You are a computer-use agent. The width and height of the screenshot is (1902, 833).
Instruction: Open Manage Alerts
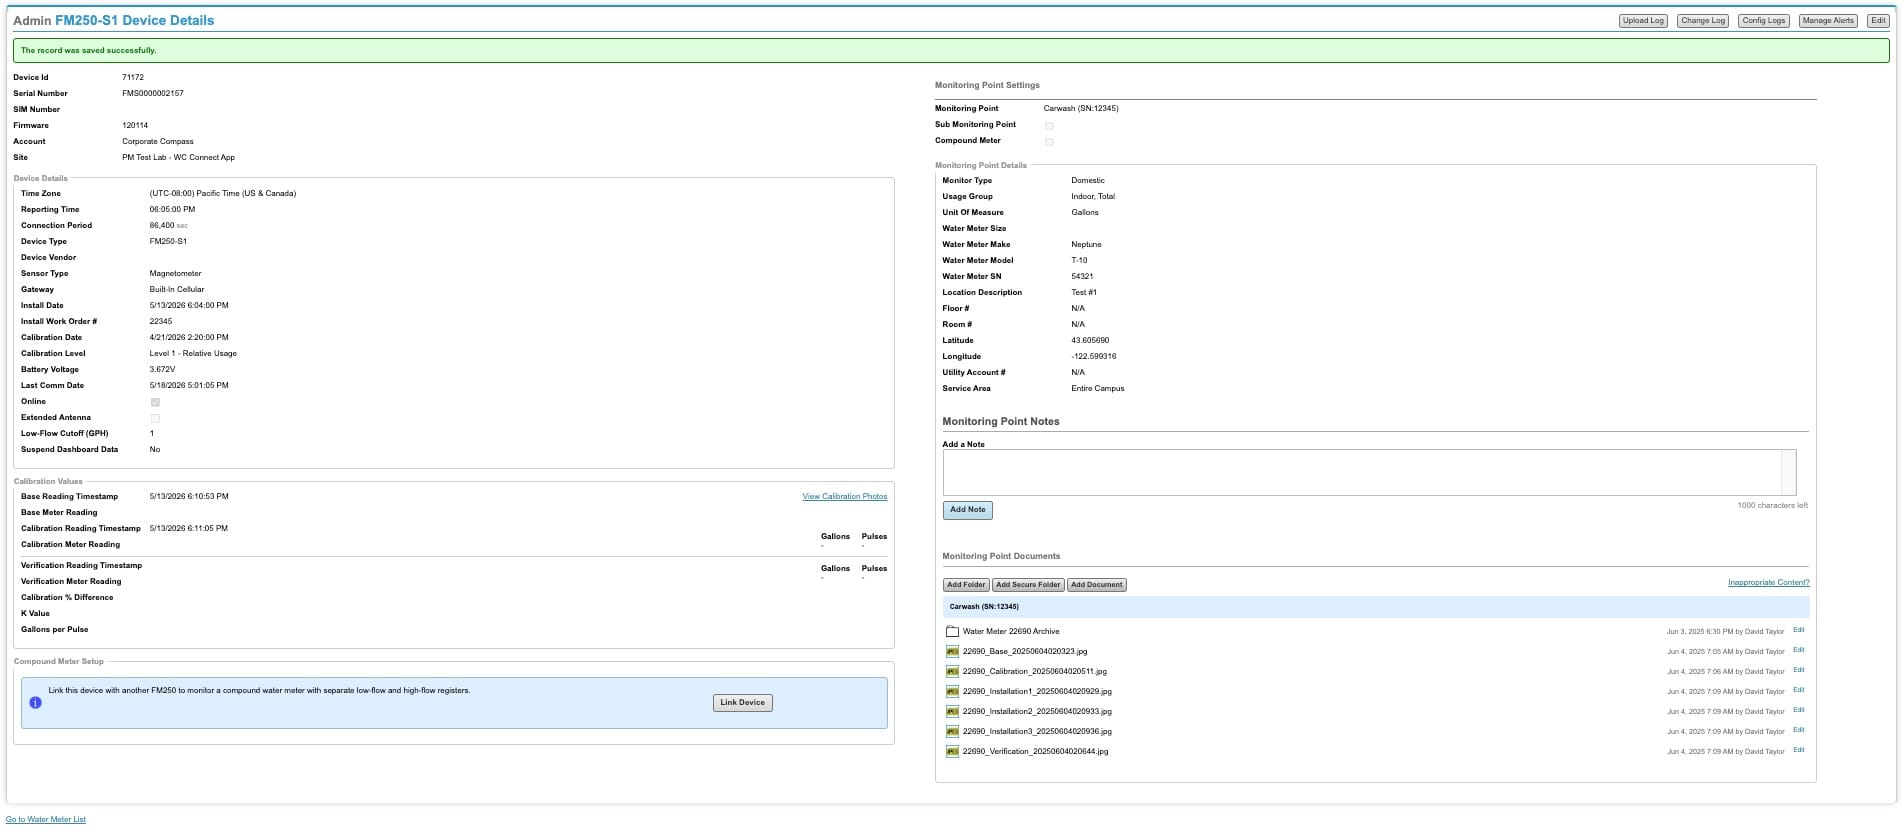point(1828,21)
